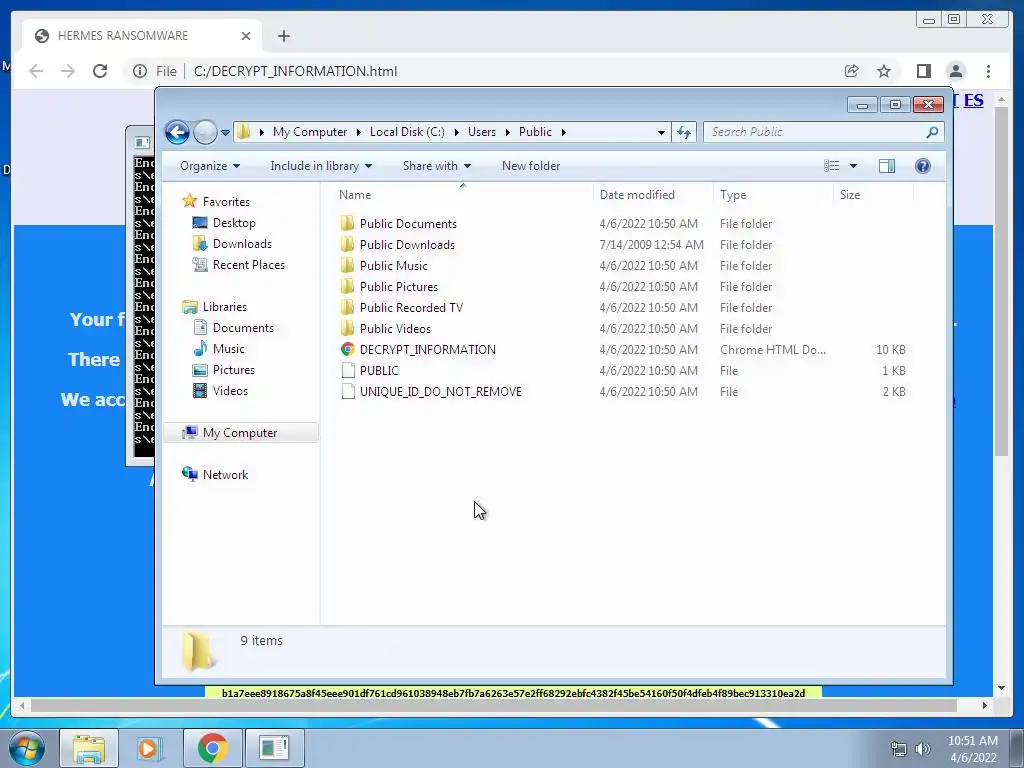Click the Chrome page vertical scrollbar

[x=1002, y=281]
